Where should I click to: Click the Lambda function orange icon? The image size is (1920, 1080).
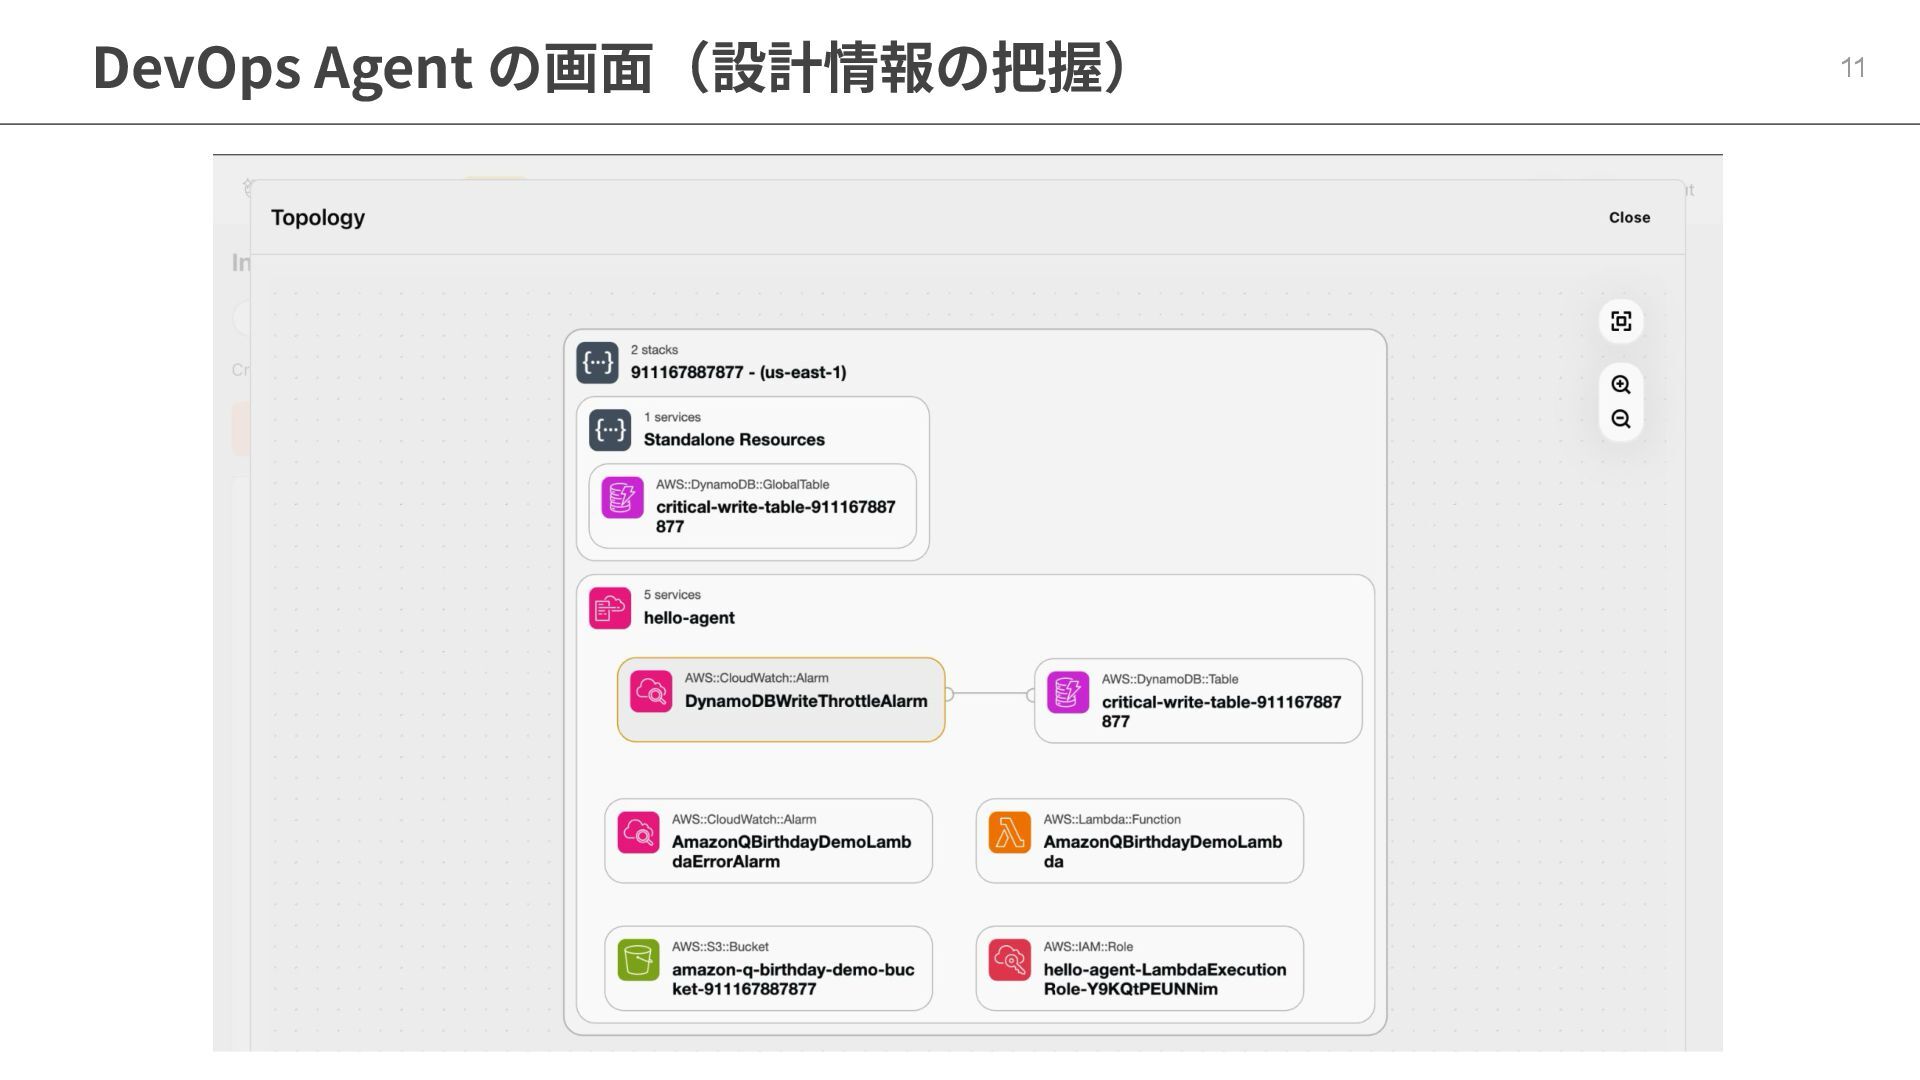[x=1009, y=833]
